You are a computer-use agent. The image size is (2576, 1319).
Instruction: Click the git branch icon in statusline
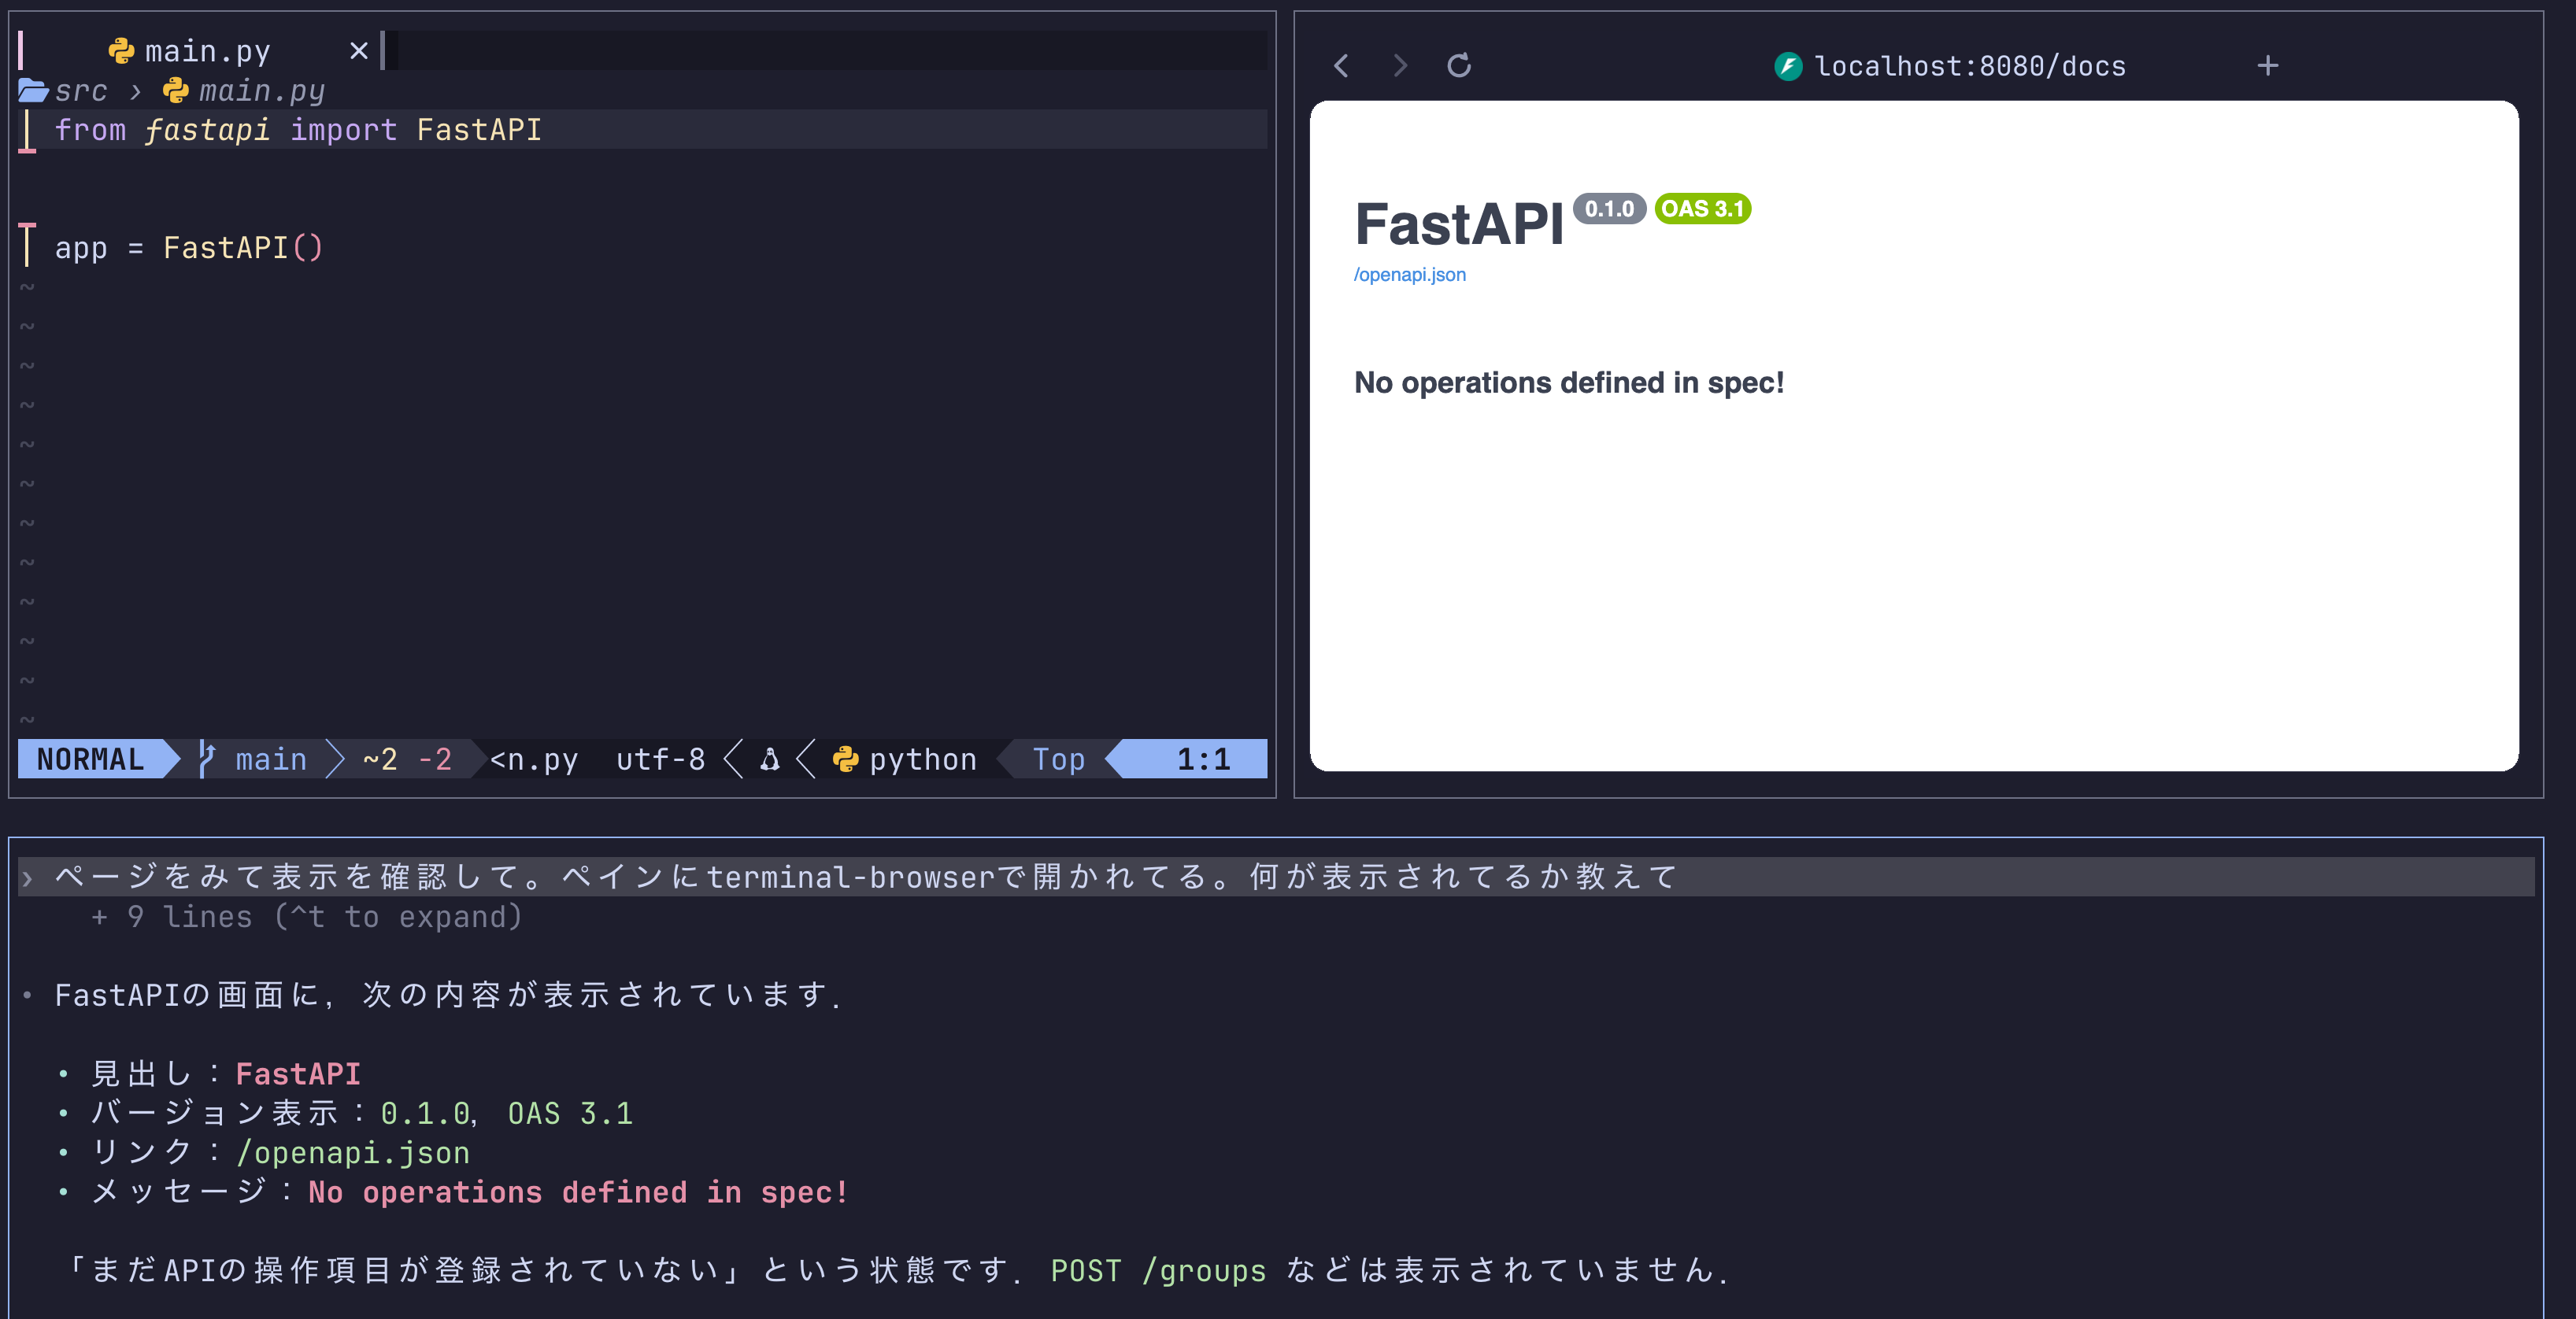tap(206, 759)
